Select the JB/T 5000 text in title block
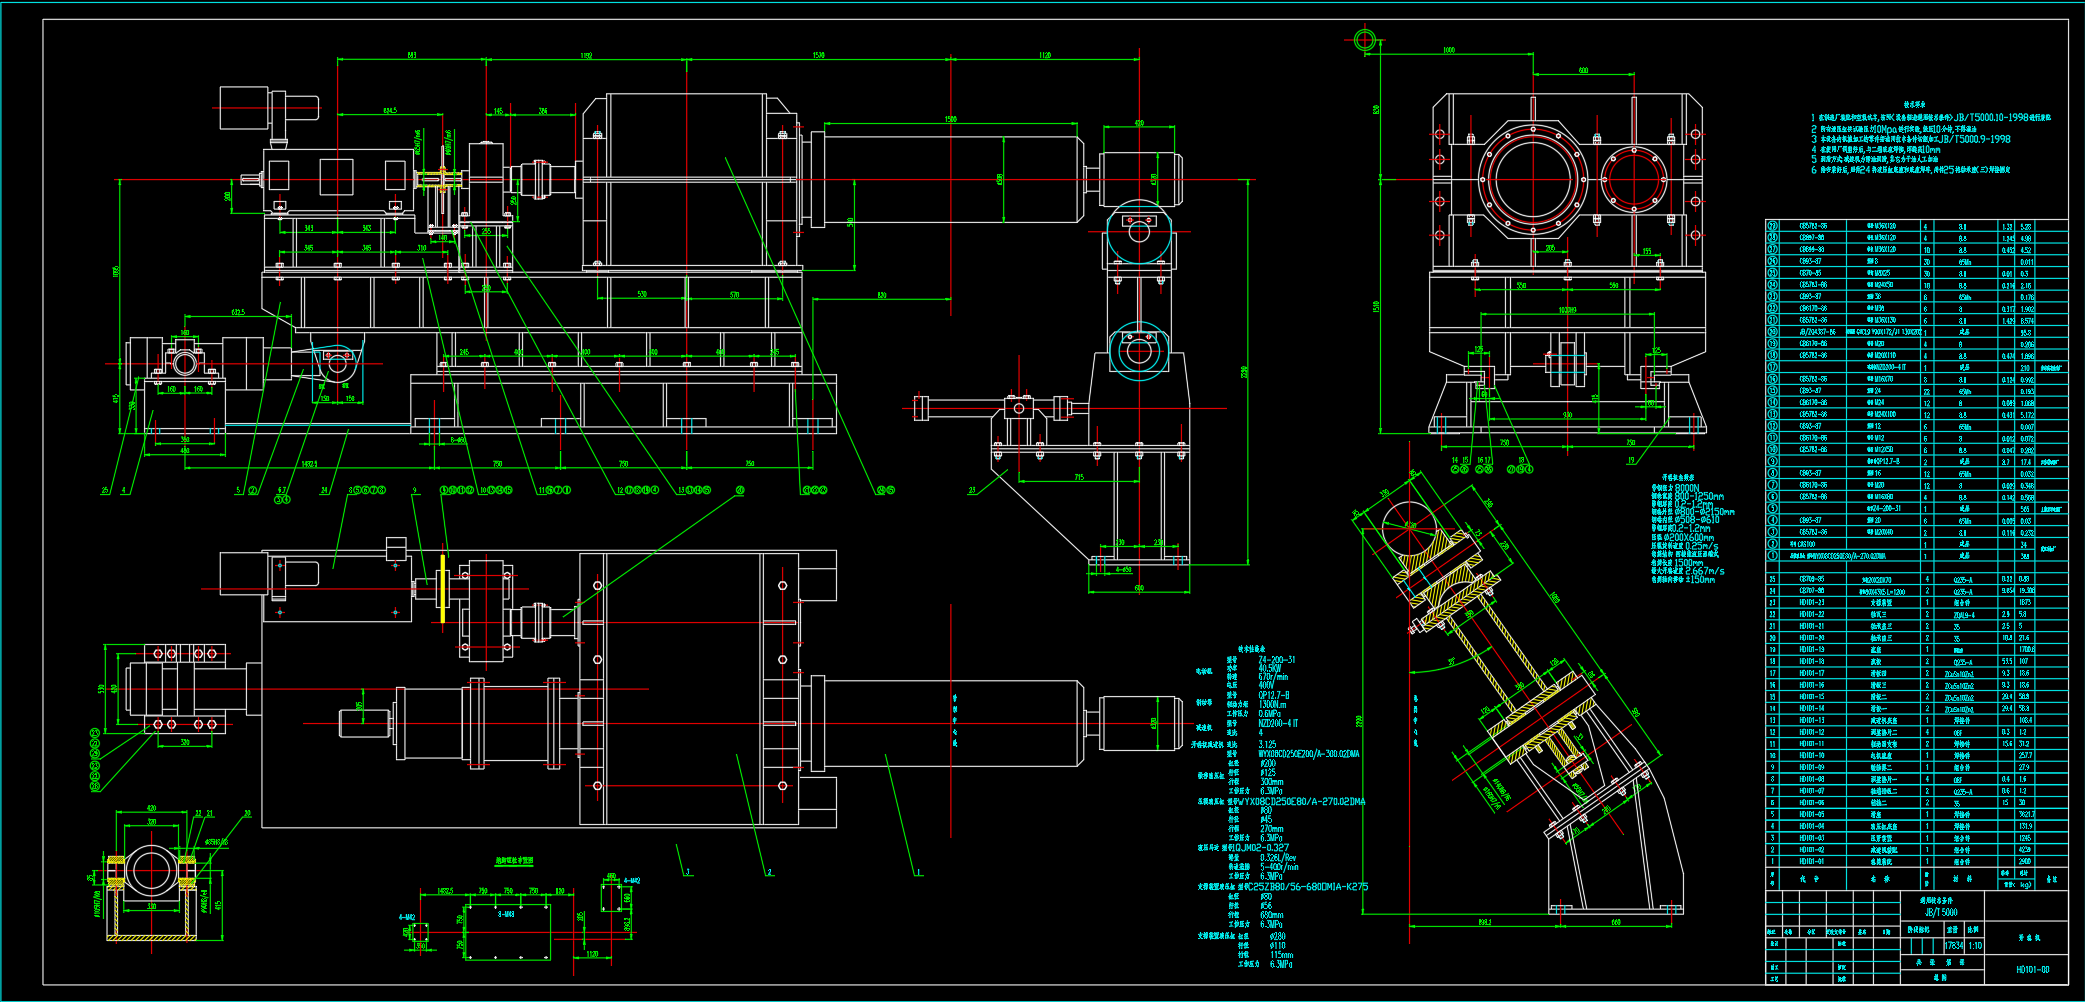Image resolution: width=2085 pixels, height=1002 pixels. (x=1941, y=912)
